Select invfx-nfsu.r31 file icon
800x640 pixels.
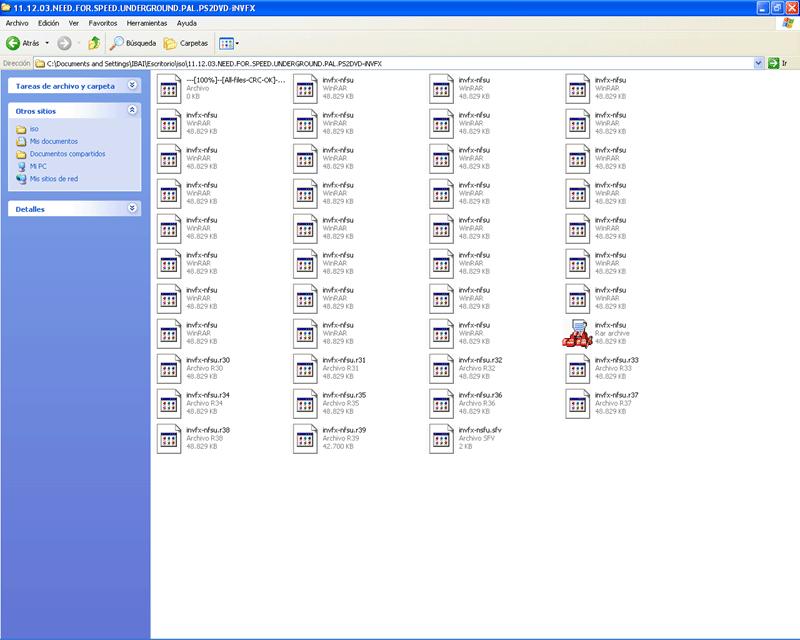click(x=305, y=368)
